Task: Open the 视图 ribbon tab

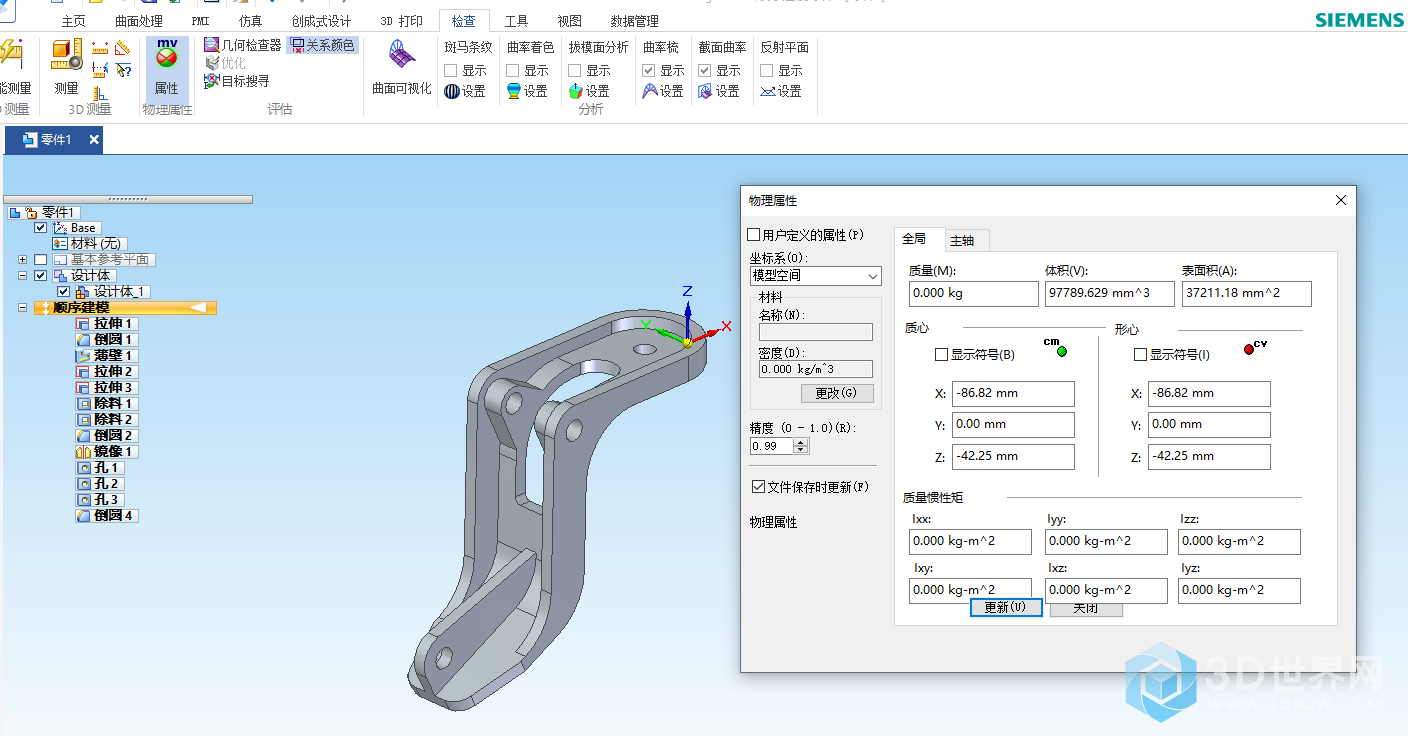Action: point(570,21)
